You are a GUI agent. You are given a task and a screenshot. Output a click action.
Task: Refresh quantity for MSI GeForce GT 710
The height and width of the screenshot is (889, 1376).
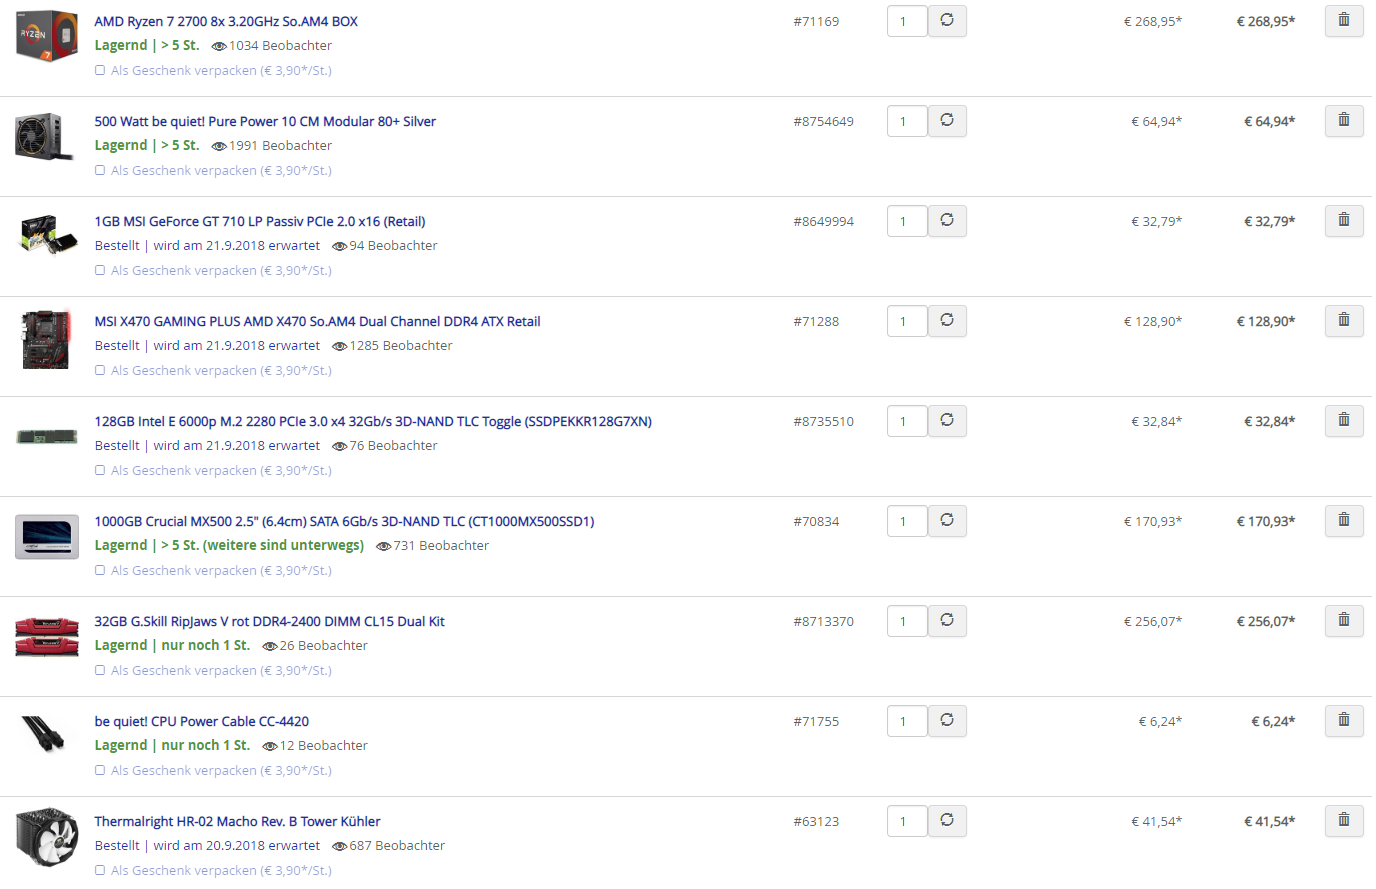947,221
